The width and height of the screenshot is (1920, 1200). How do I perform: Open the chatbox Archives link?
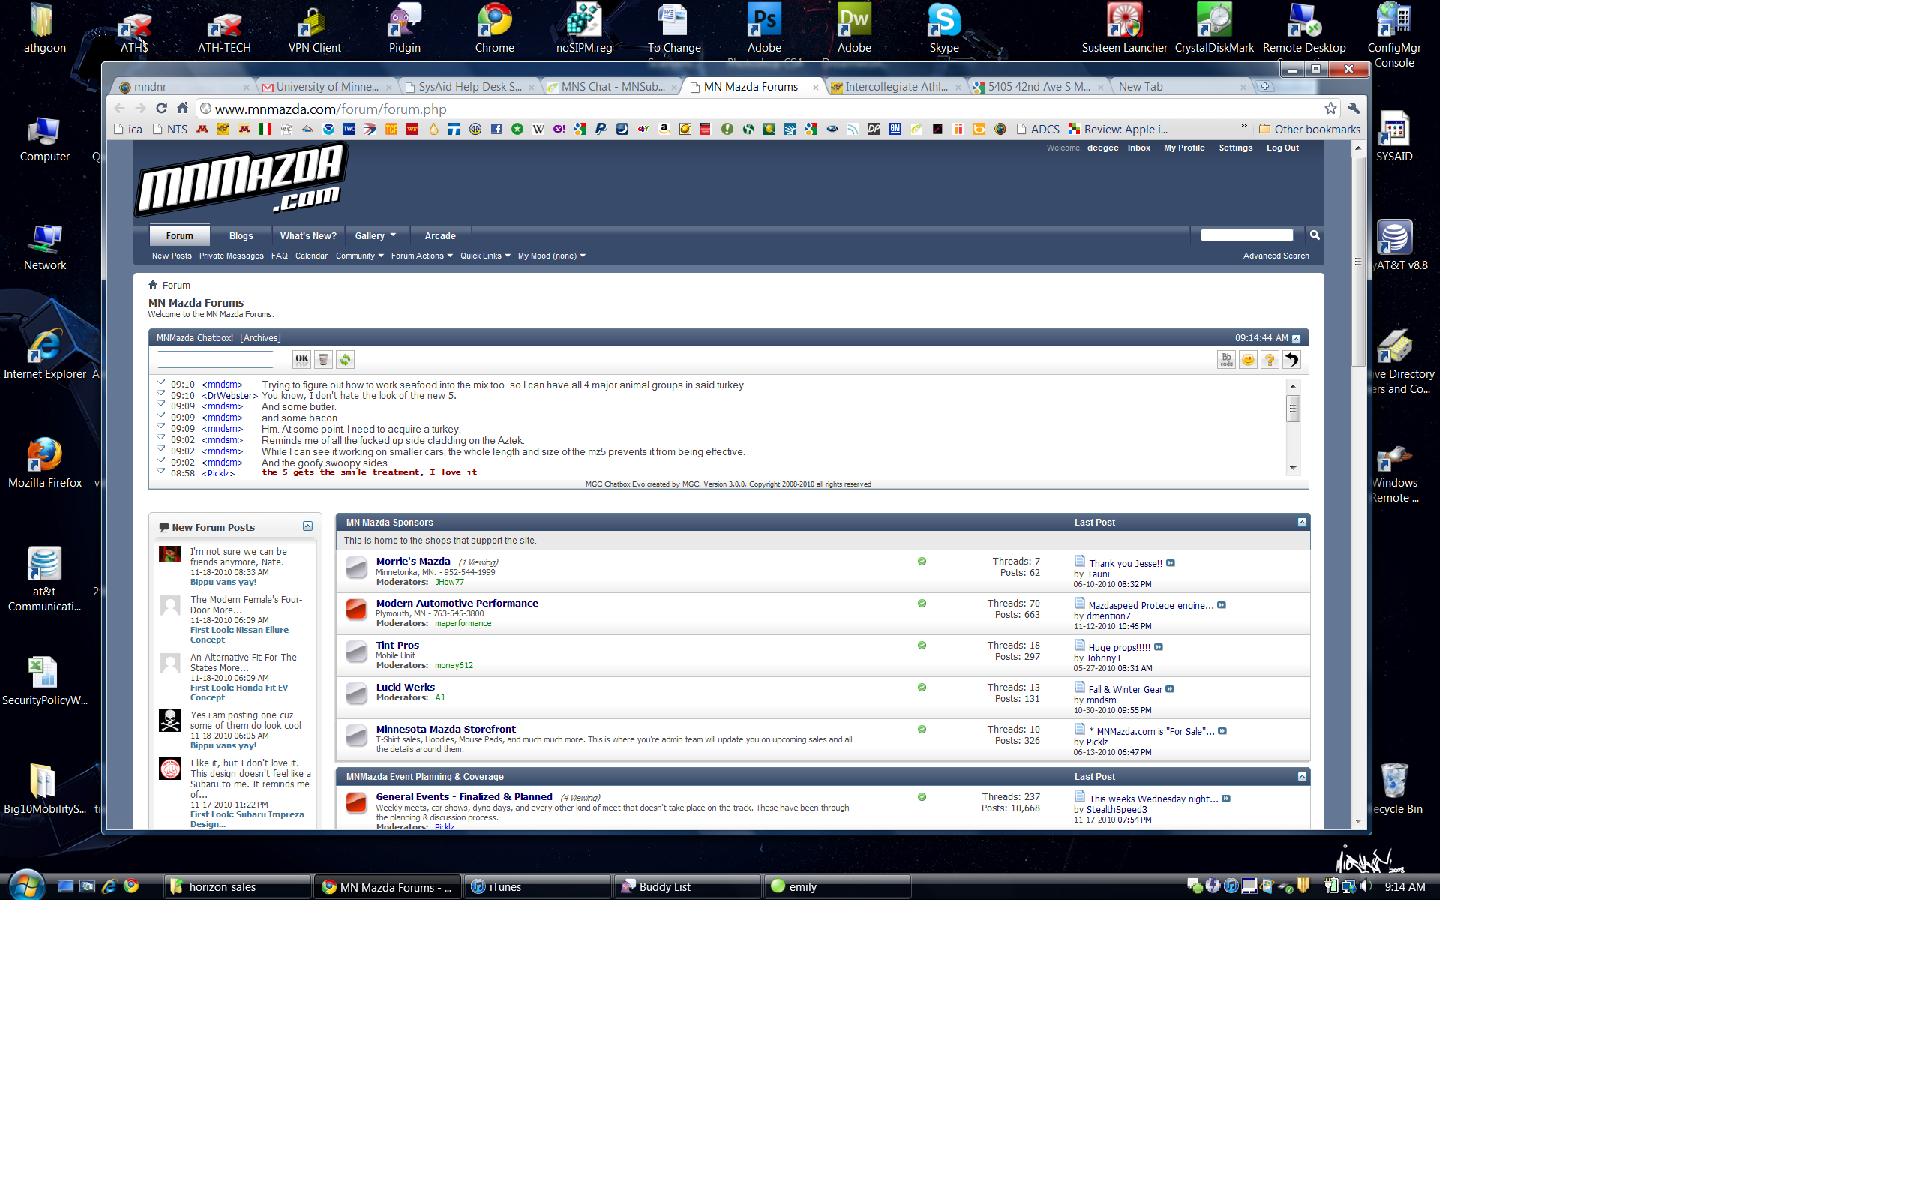click(x=260, y=338)
